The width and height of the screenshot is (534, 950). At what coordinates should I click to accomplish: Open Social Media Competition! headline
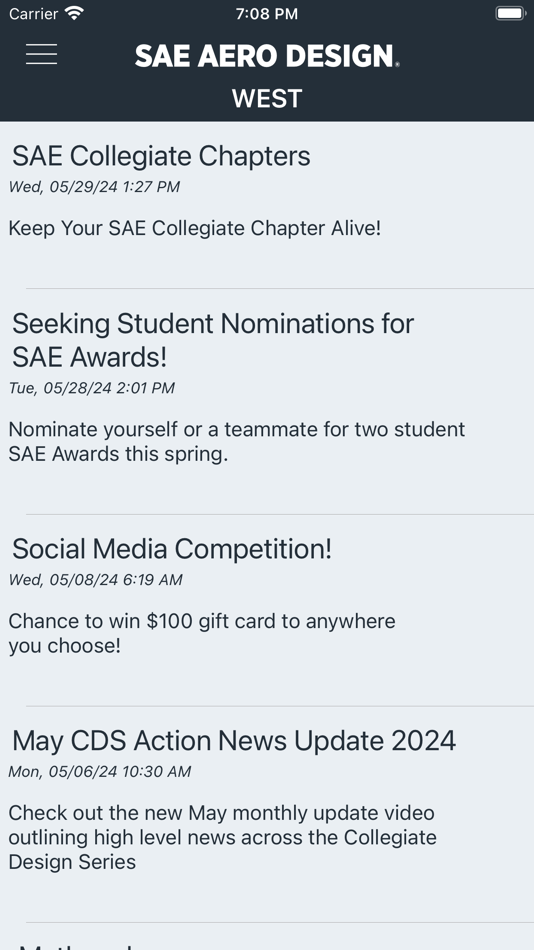click(x=172, y=549)
